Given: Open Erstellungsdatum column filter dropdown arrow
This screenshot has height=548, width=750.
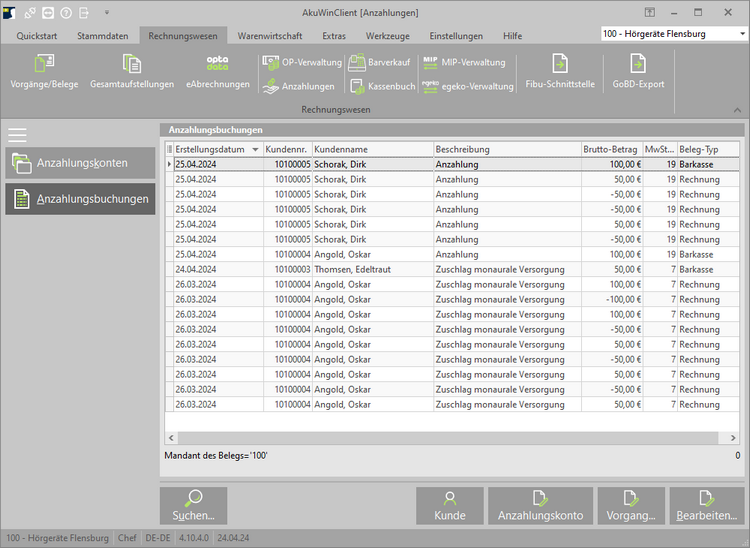Looking at the screenshot, I should (x=256, y=149).
